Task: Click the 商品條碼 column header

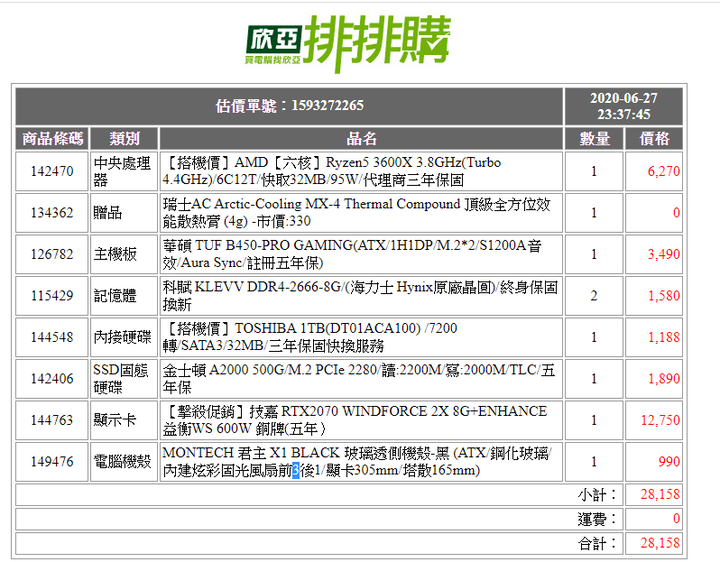Action: [x=52, y=138]
